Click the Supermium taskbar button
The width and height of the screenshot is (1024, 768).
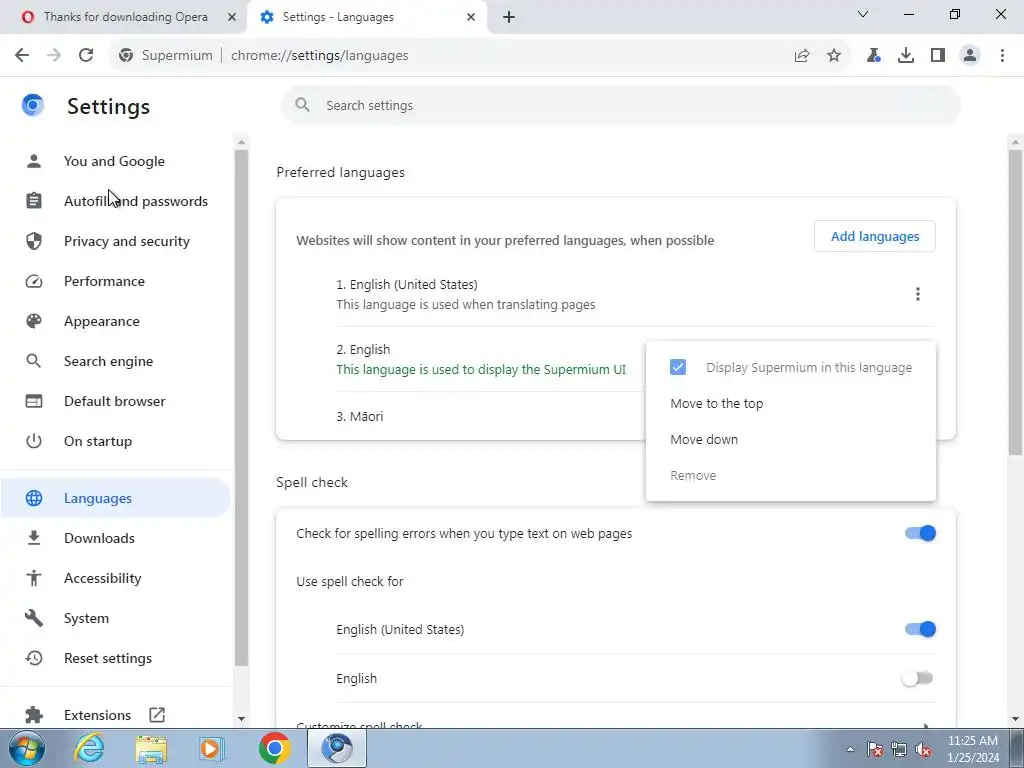tap(337, 748)
